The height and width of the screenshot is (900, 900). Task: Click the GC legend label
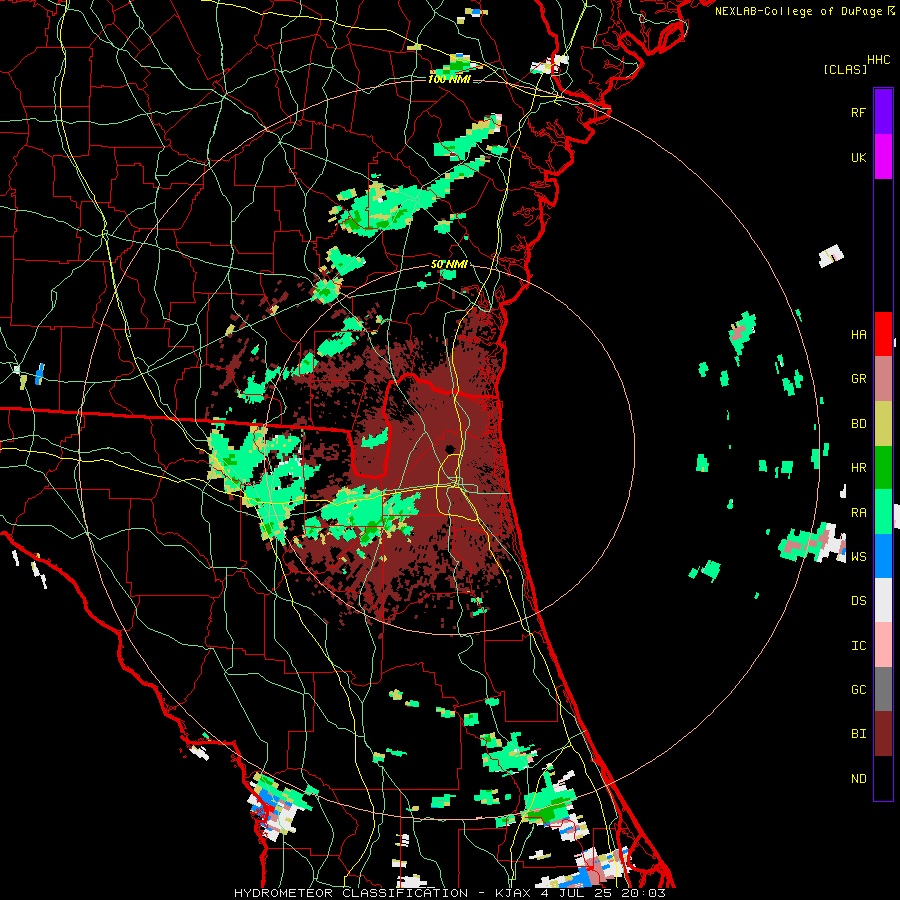point(858,690)
